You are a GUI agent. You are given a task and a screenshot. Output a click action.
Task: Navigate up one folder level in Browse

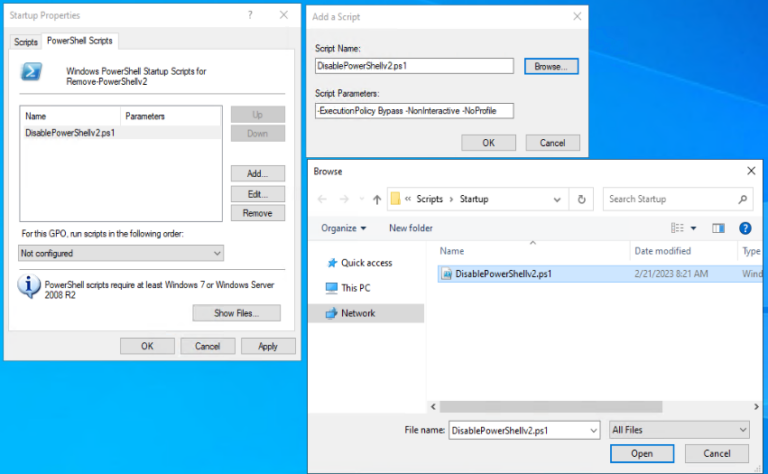pos(377,199)
